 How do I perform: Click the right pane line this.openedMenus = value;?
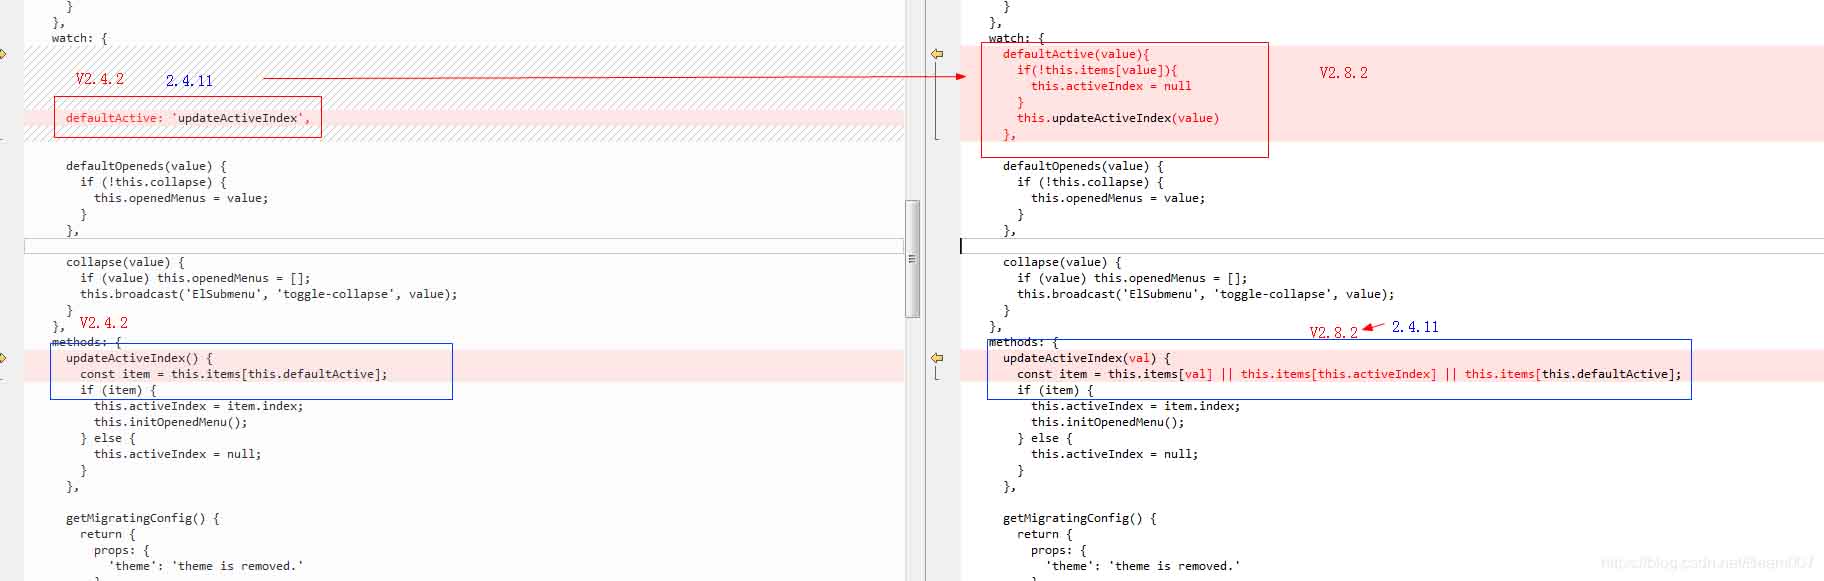[x=1118, y=198]
